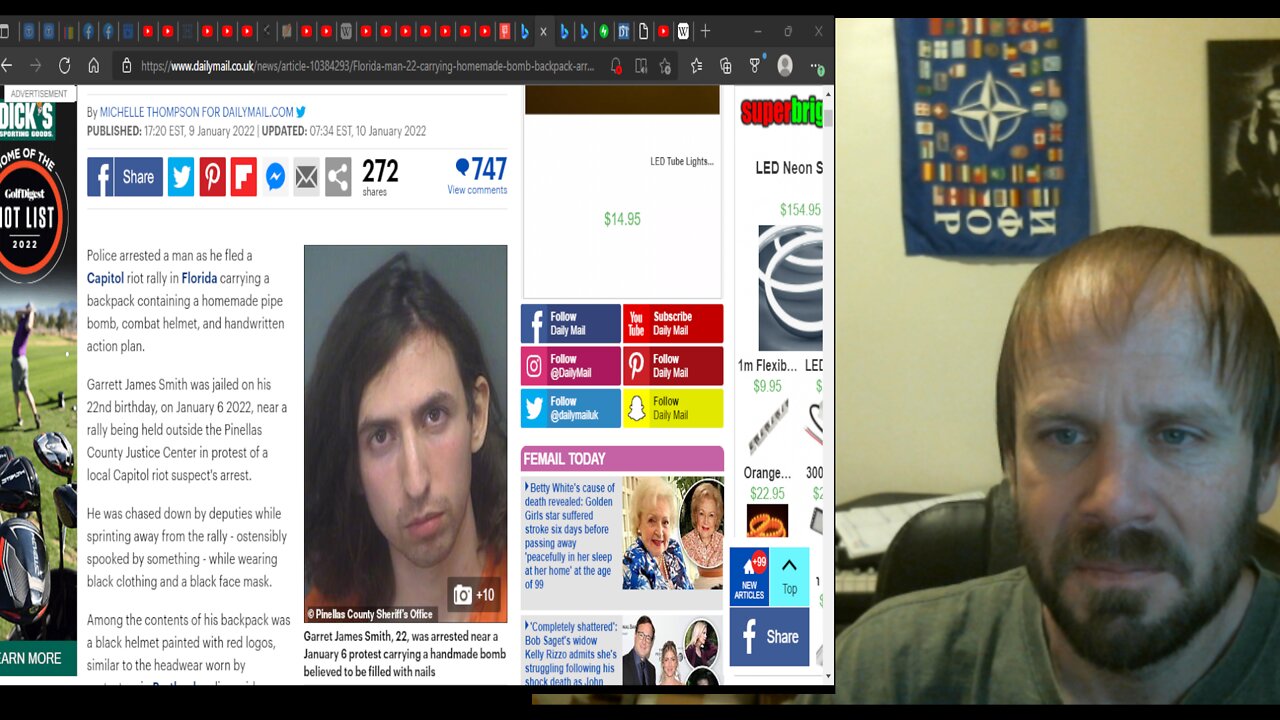Click the $154.95 price

[x=800, y=210]
